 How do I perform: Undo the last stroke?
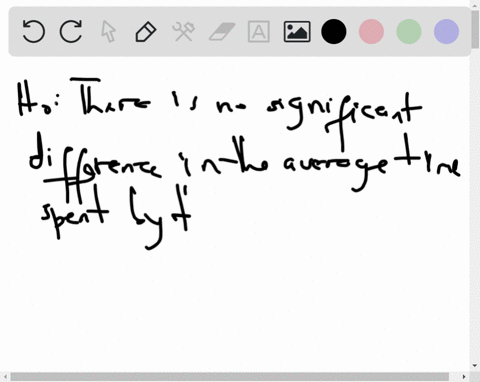33,31
